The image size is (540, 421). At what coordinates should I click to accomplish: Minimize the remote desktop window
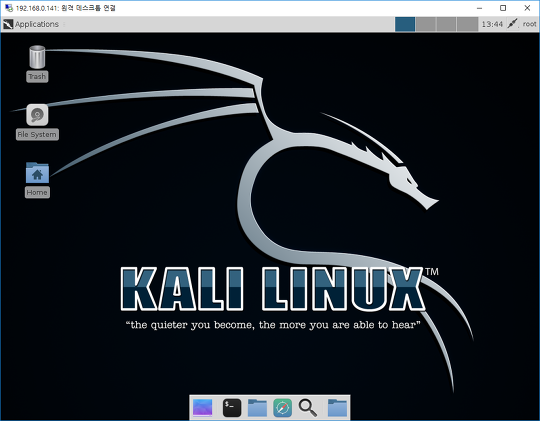(479, 8)
